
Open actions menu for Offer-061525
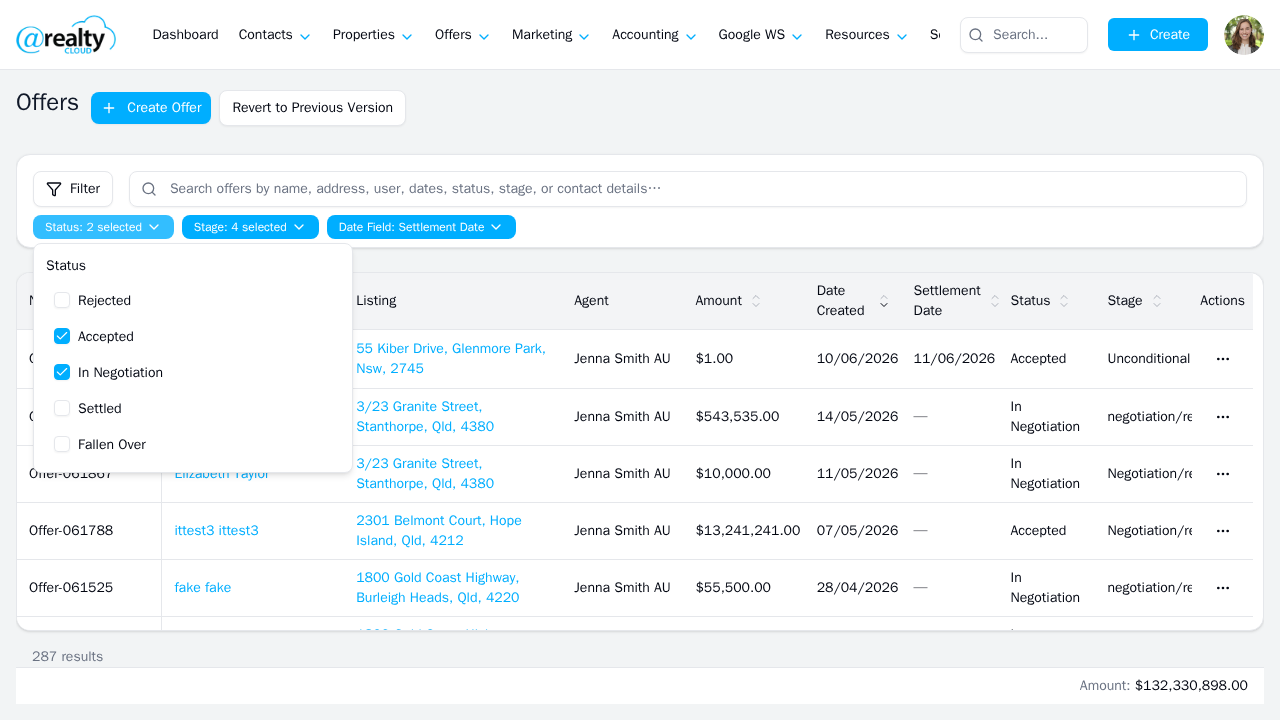point(1222,588)
